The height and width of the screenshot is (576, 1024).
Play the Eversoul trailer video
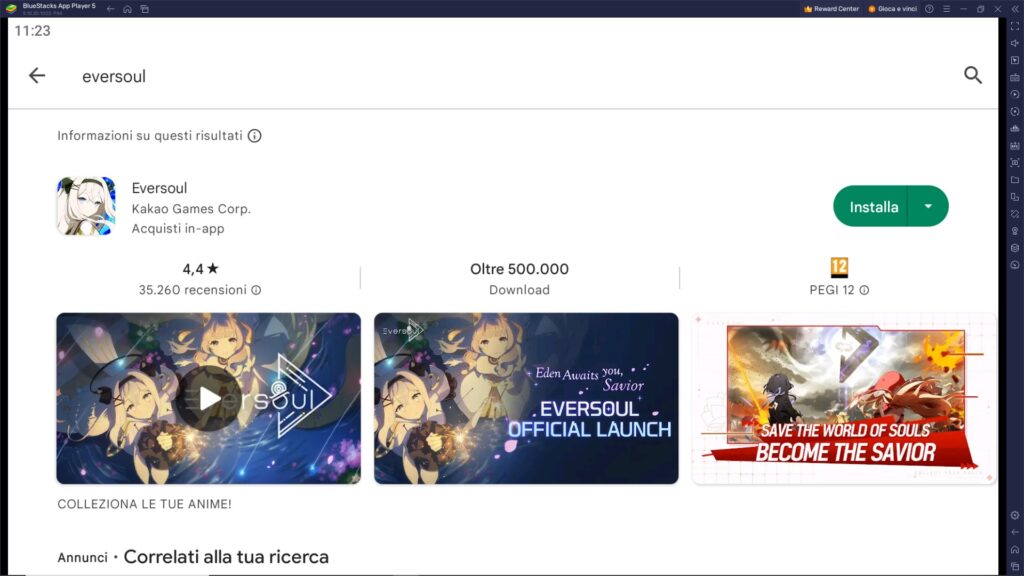tap(208, 397)
